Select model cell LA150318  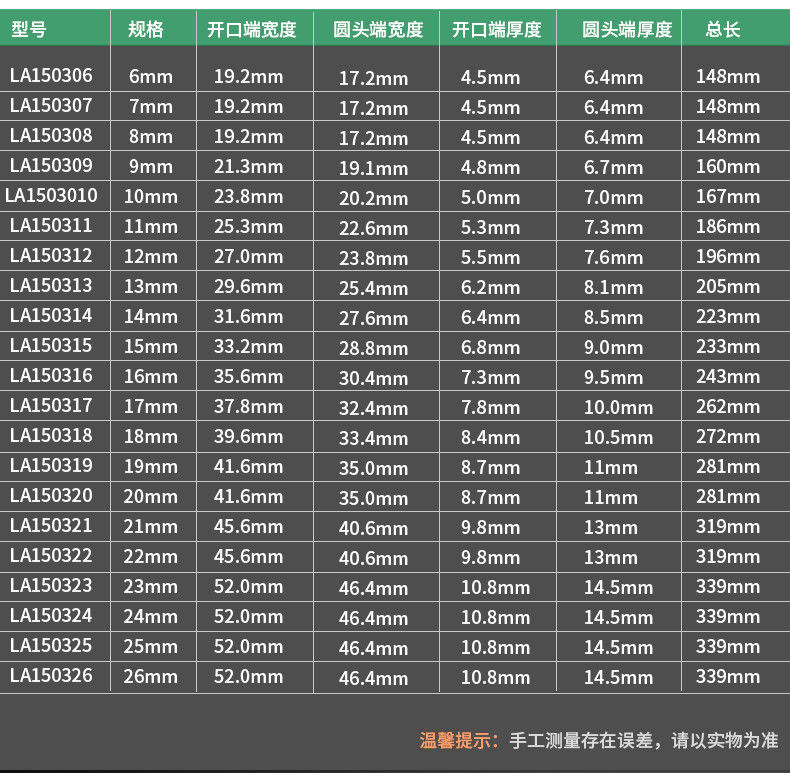[51, 435]
